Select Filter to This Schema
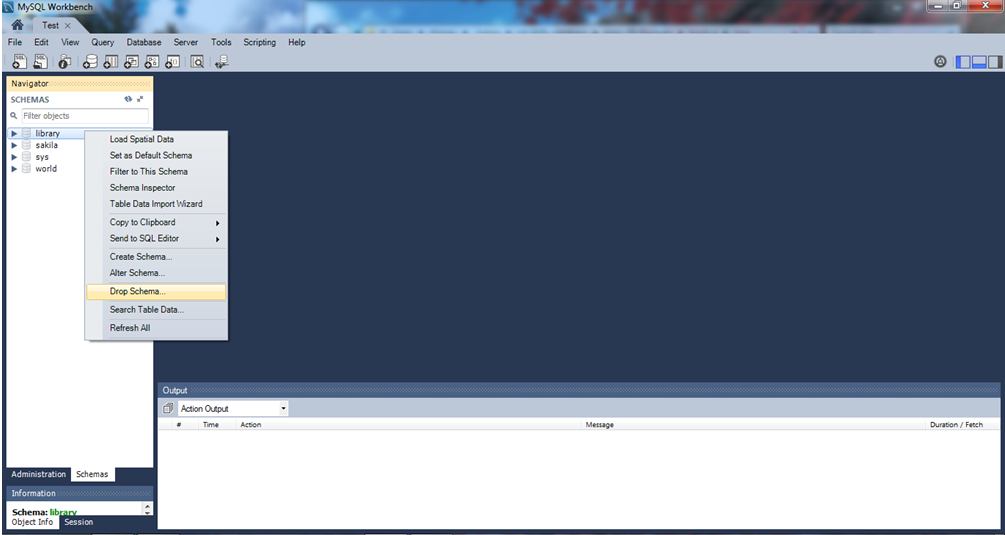This screenshot has width=1005, height=535. pyautogui.click(x=156, y=171)
